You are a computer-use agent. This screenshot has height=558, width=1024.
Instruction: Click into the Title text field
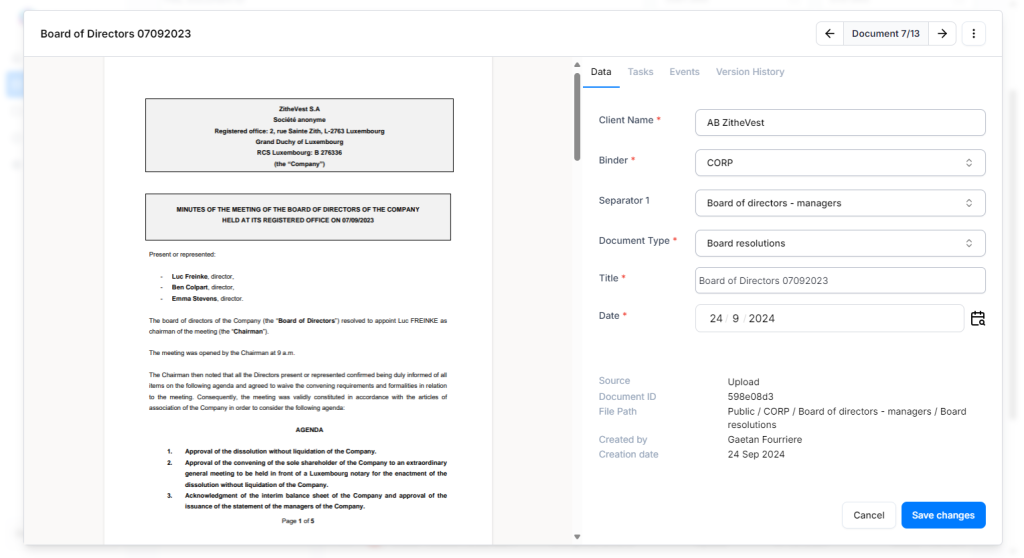pos(839,281)
